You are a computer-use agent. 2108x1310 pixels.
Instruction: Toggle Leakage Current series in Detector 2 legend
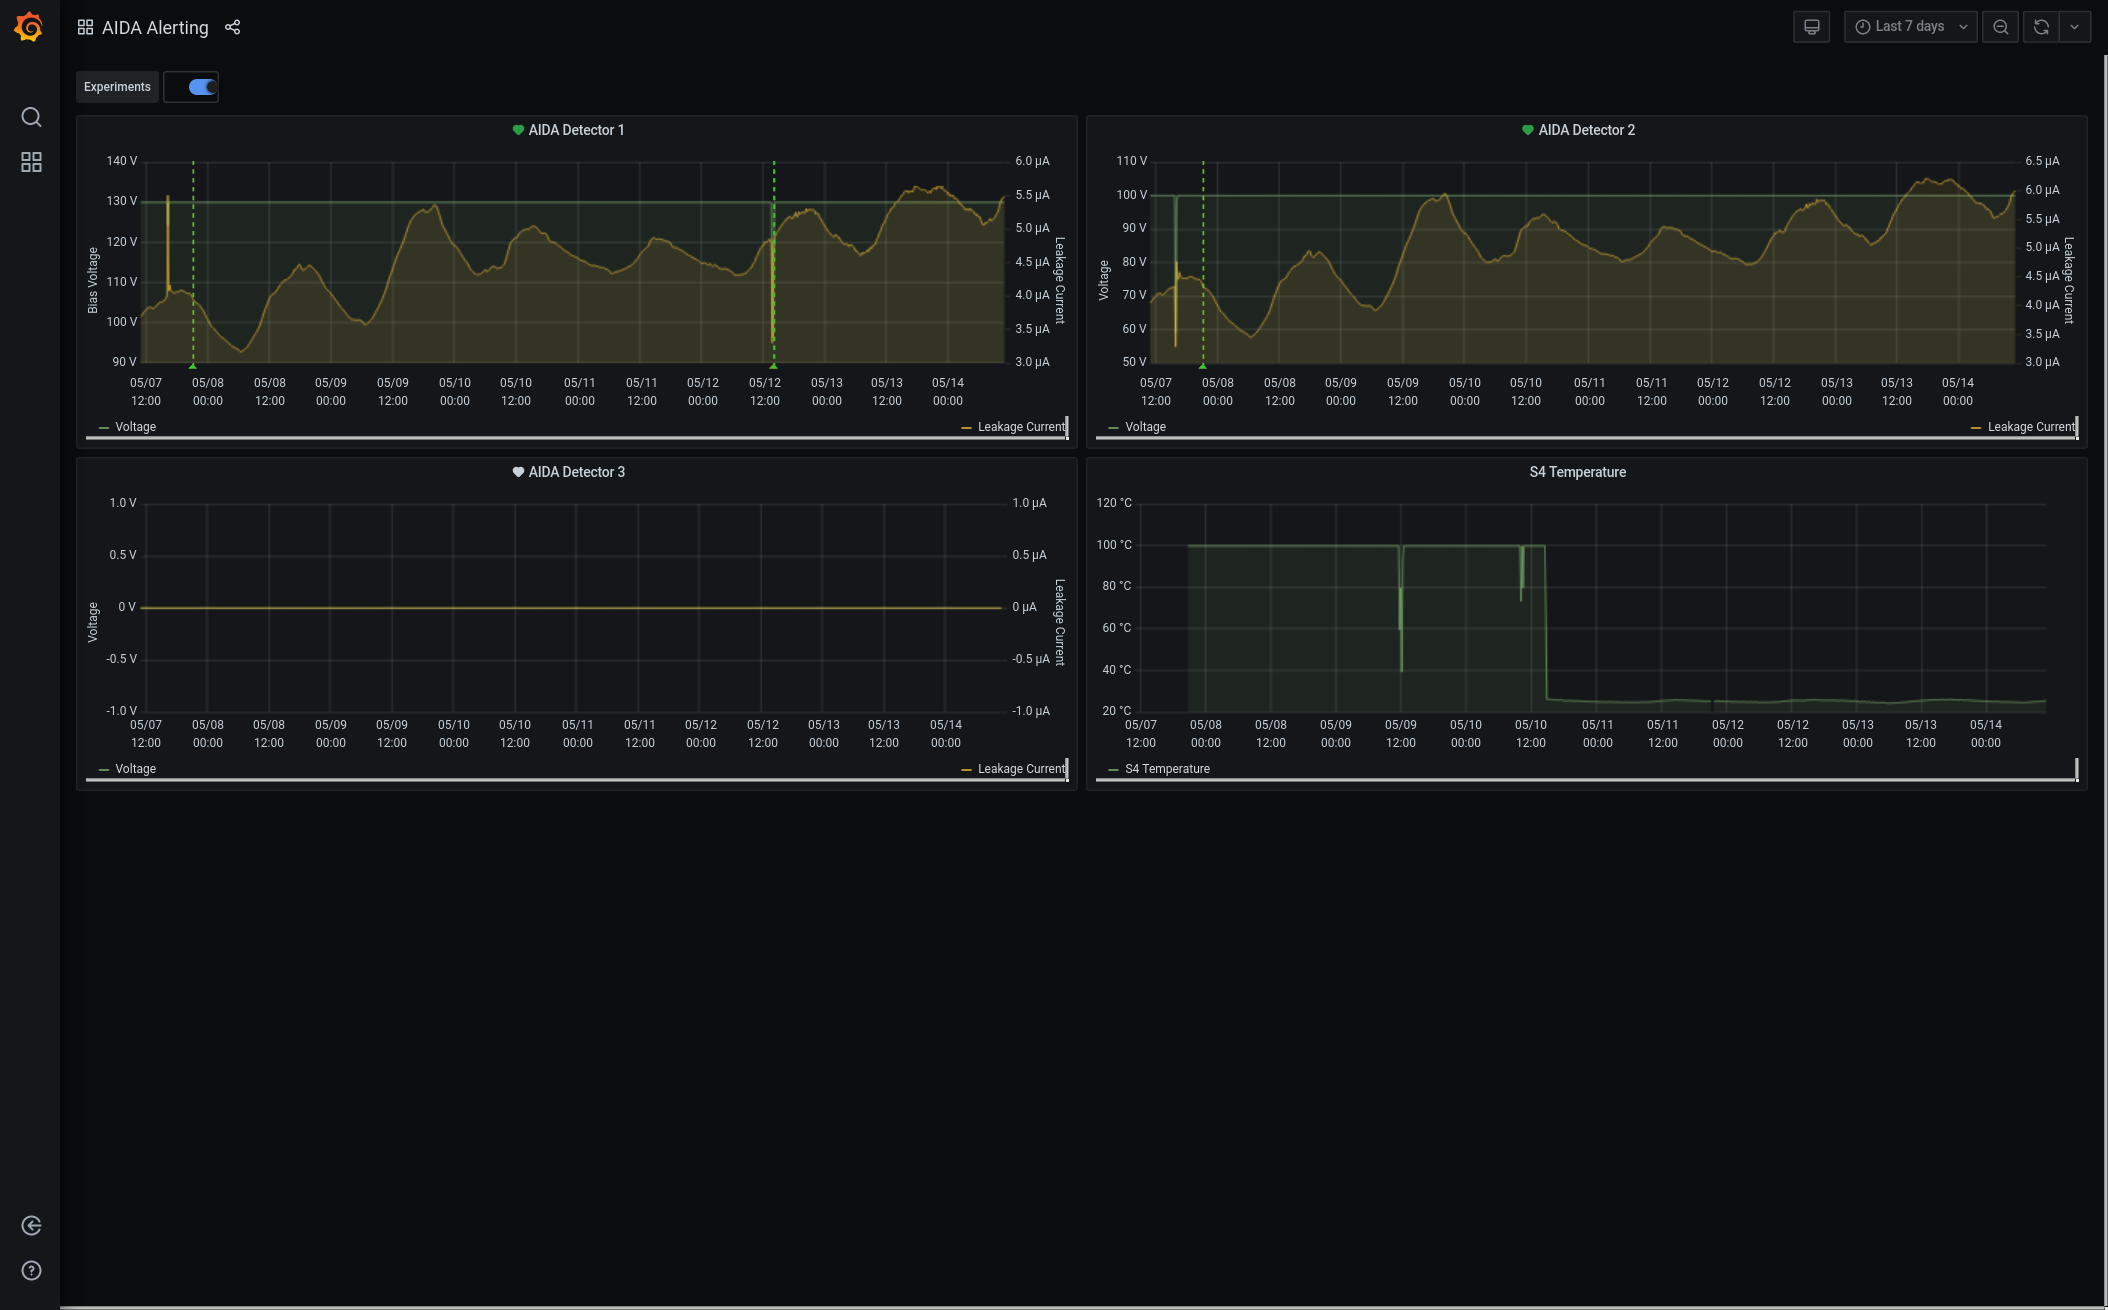(2030, 427)
